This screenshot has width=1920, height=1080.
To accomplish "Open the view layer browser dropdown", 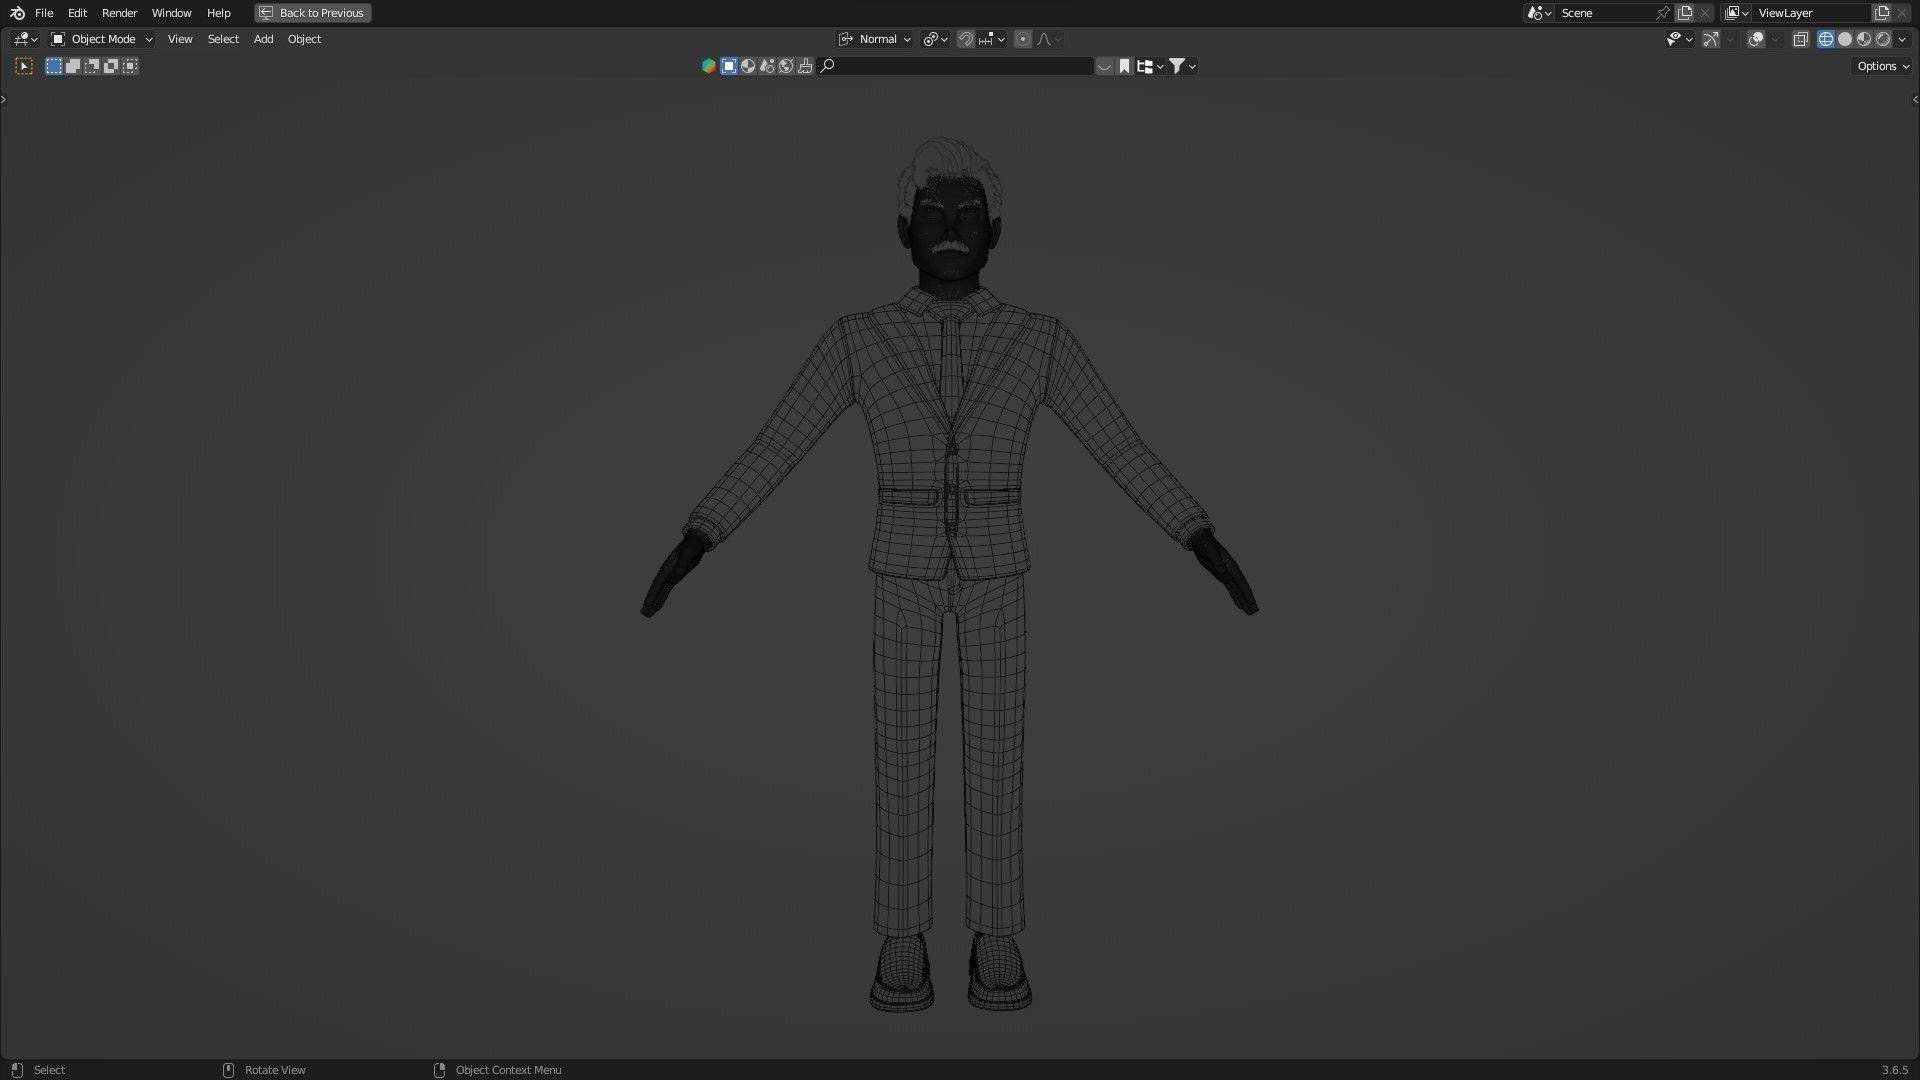I will pyautogui.click(x=1735, y=13).
